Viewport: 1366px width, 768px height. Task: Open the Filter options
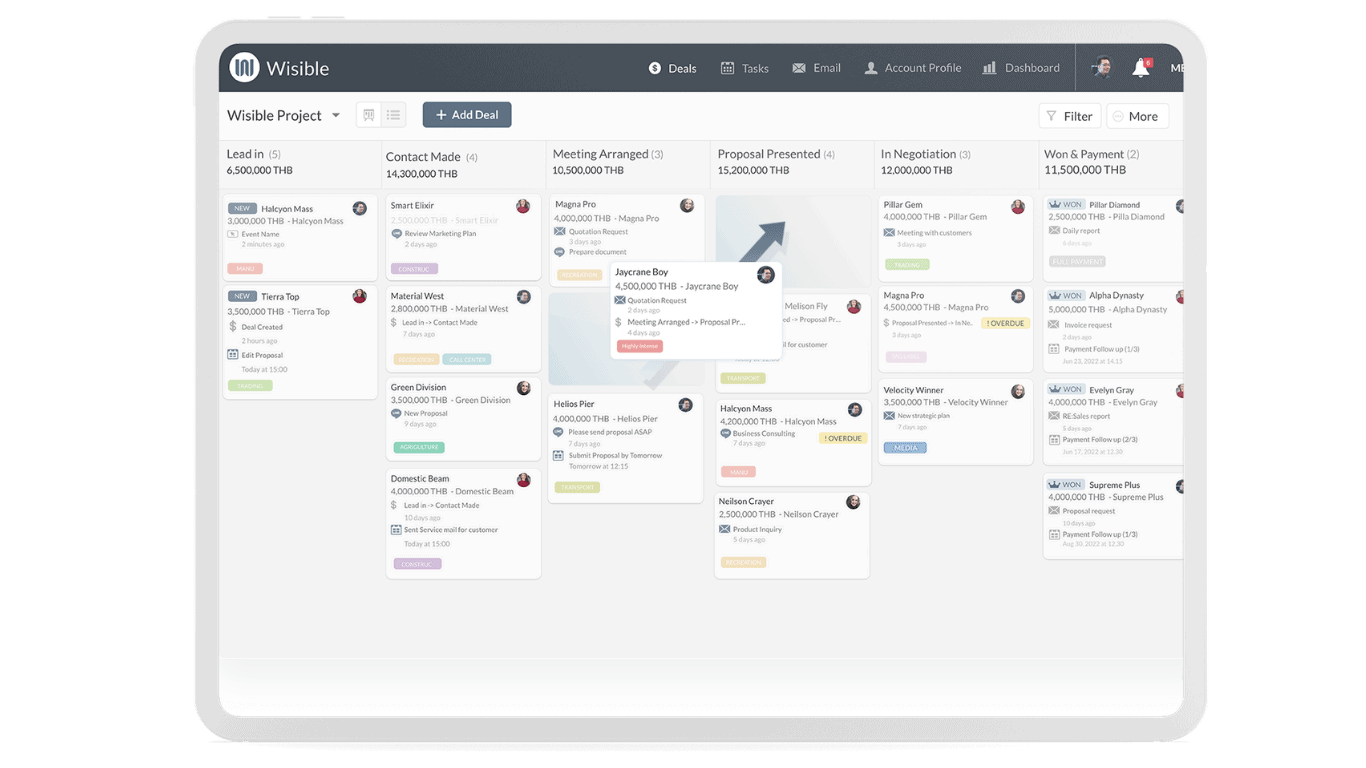[1069, 116]
